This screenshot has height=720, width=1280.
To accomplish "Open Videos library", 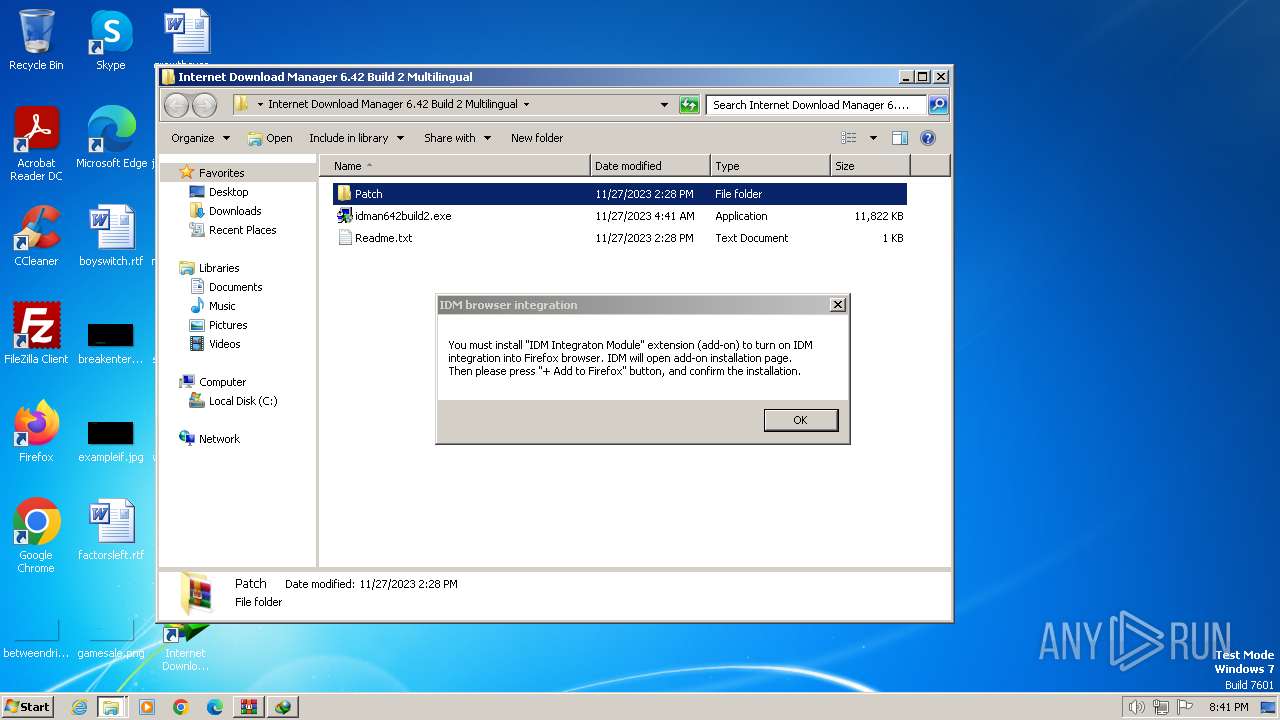I will pos(224,344).
